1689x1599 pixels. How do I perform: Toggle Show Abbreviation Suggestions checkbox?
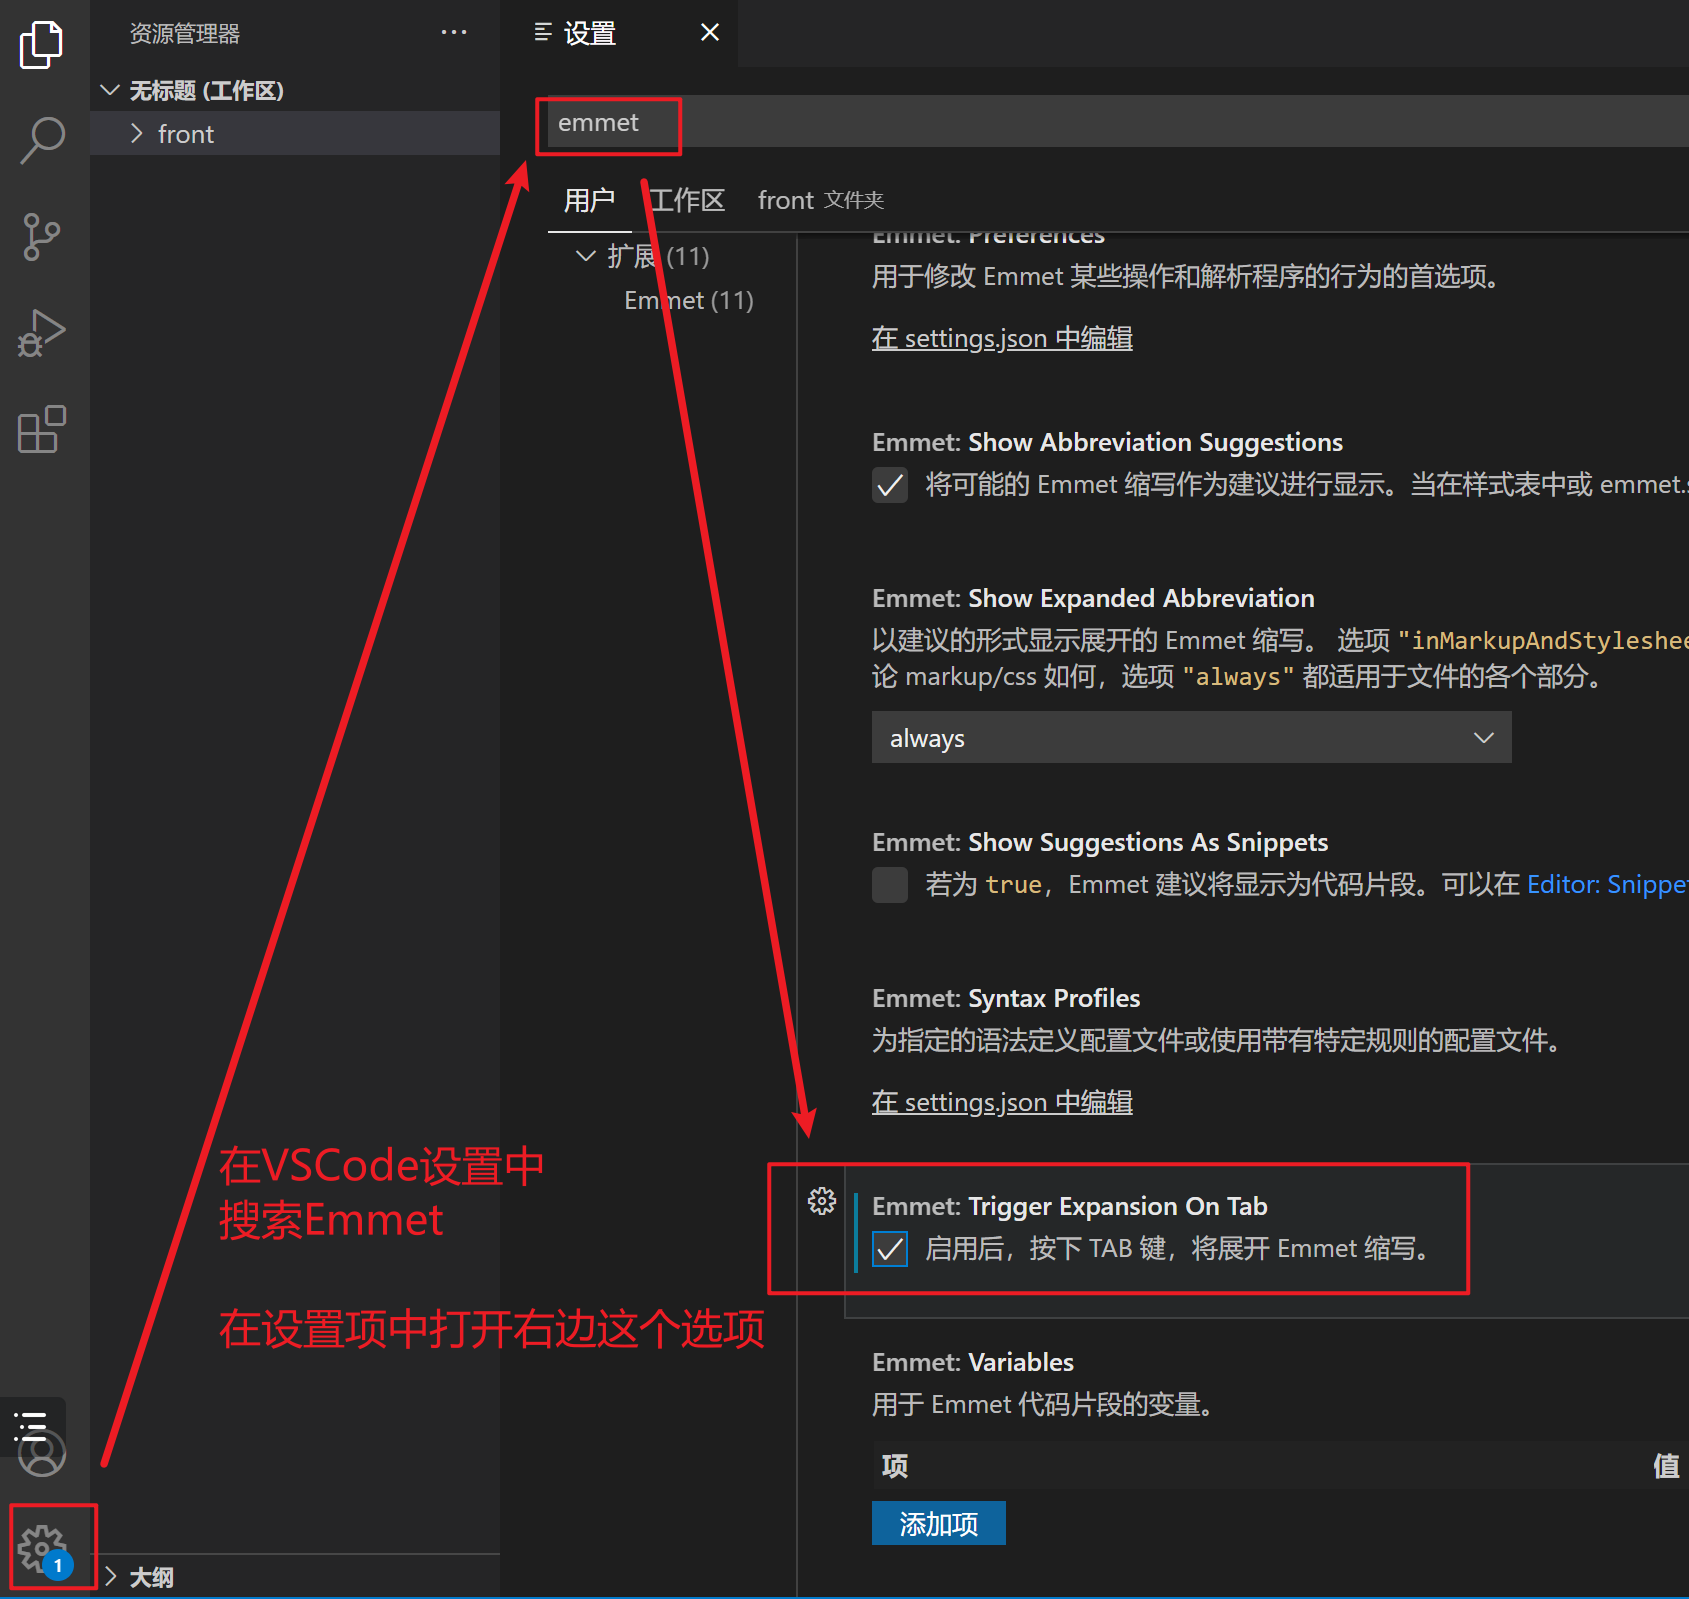pos(890,485)
